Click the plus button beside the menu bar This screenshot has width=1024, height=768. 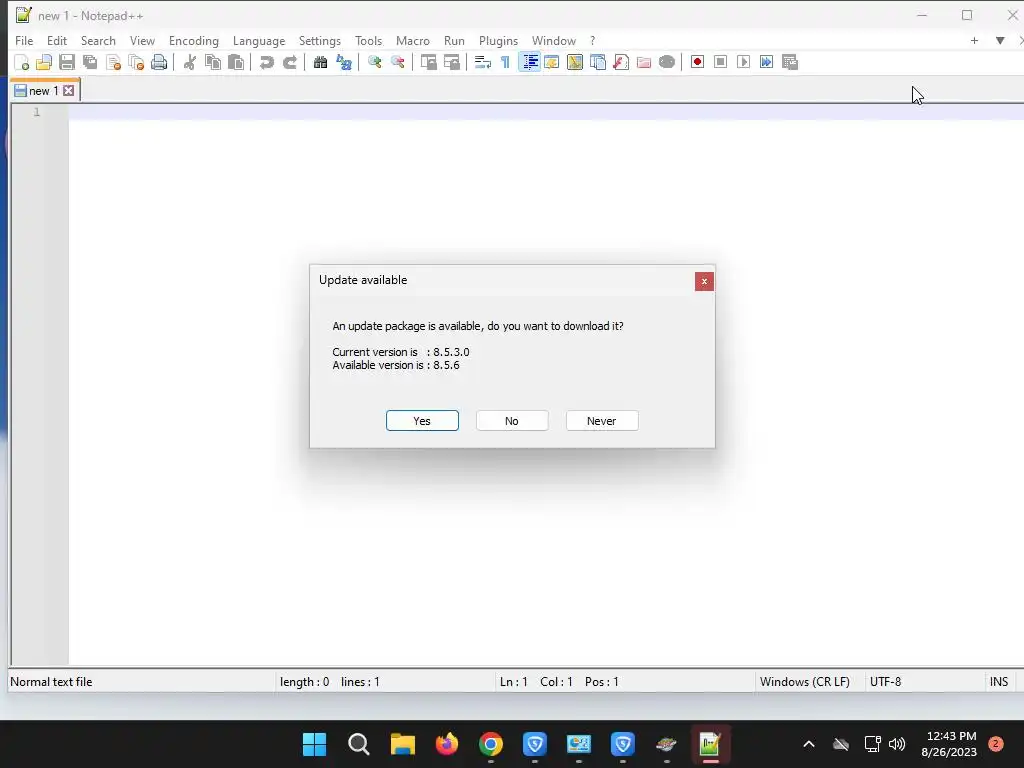(x=974, y=40)
